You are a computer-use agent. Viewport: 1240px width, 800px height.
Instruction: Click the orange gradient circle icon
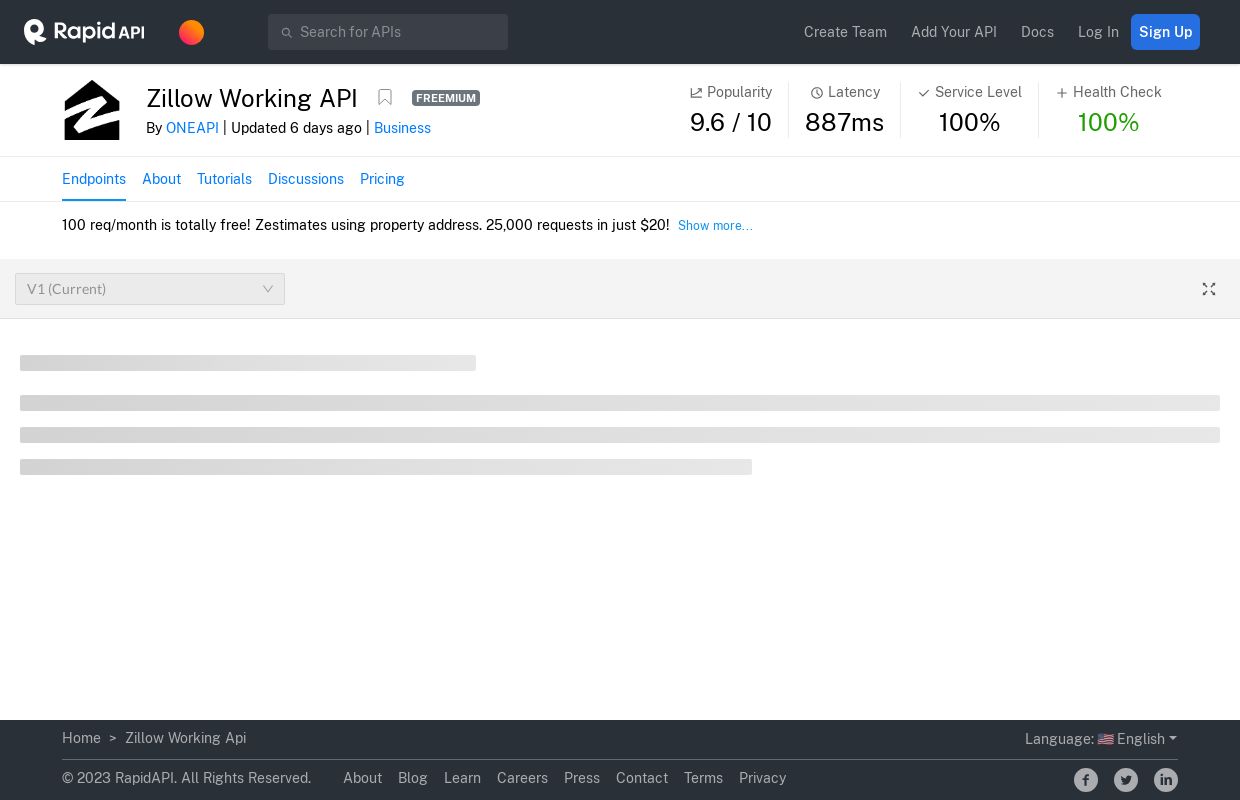[x=191, y=32]
